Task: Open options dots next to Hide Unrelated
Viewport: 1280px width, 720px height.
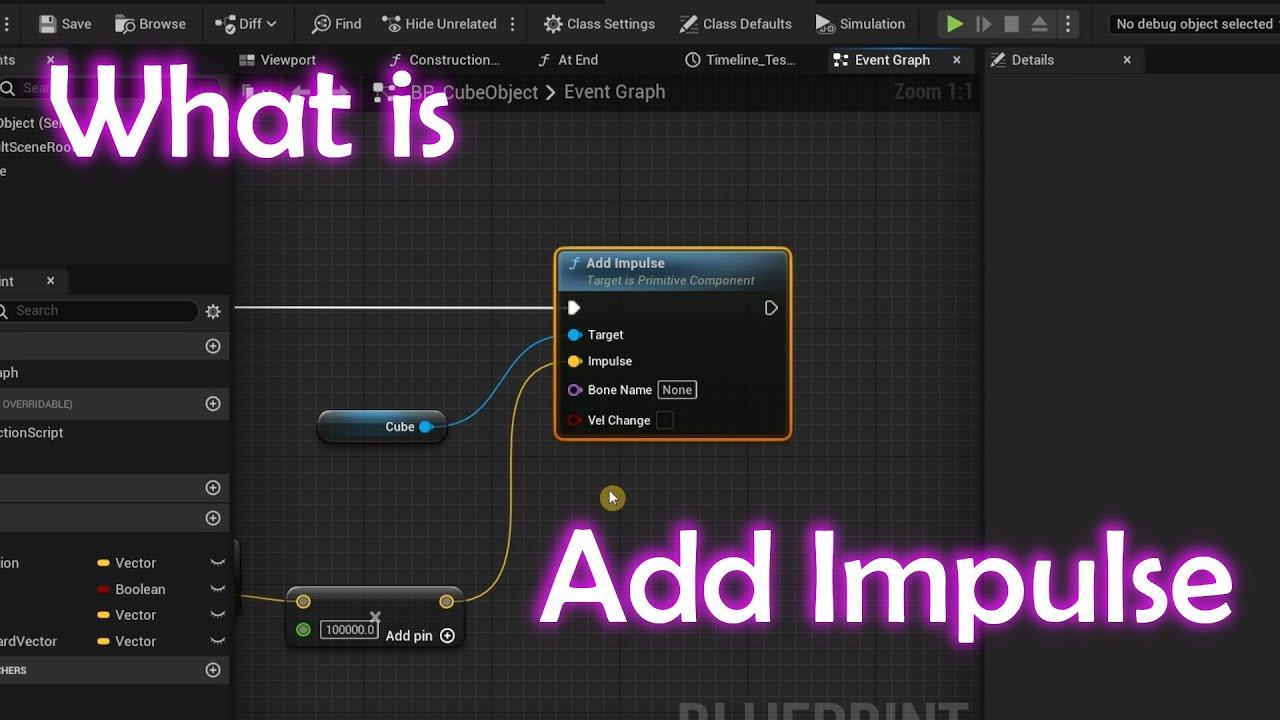Action: point(512,23)
